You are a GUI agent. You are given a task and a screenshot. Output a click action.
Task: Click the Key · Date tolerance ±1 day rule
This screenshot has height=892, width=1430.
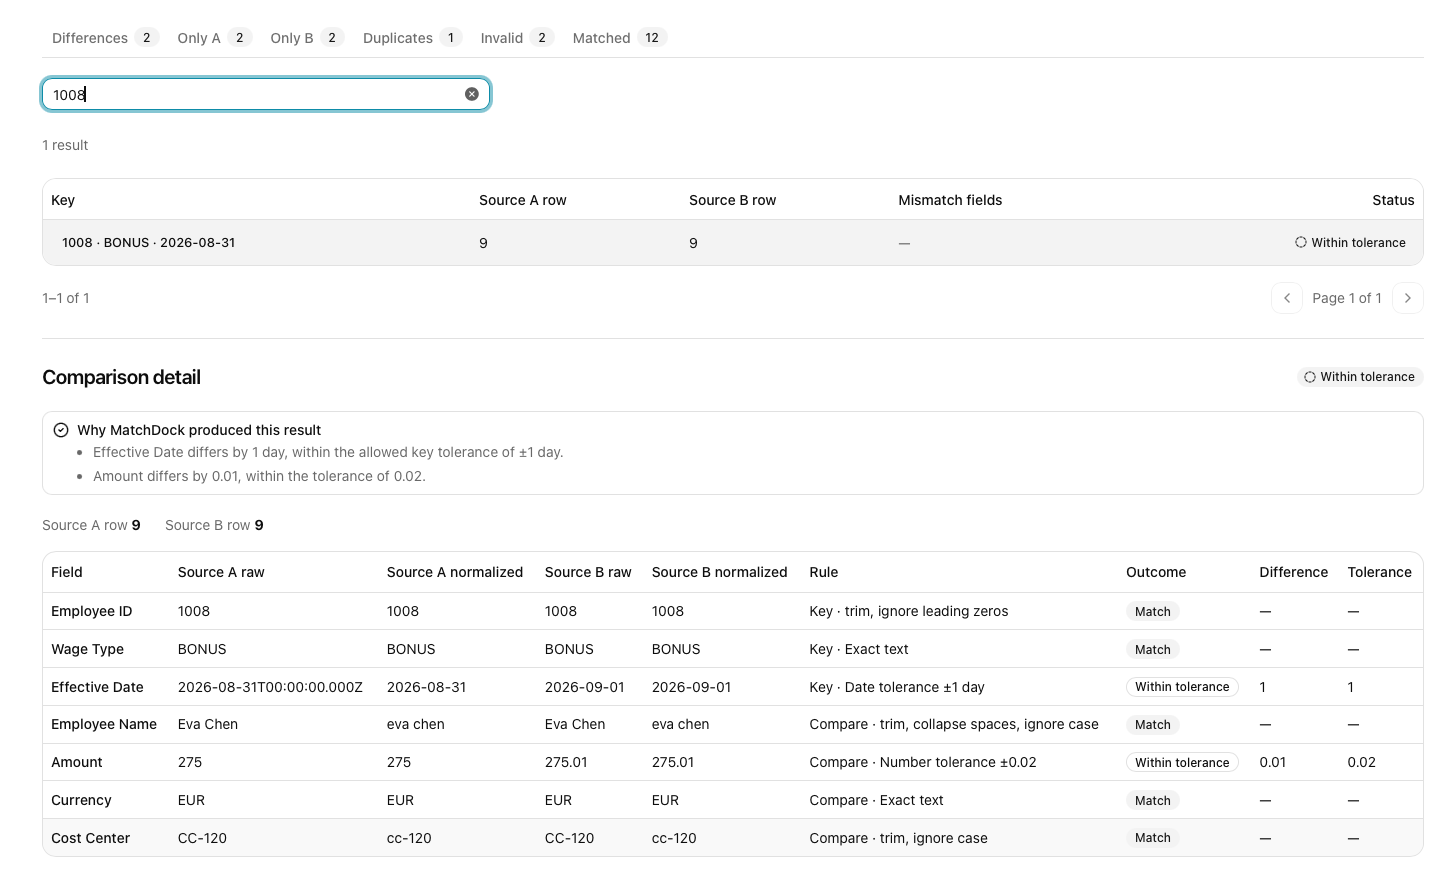tap(897, 687)
